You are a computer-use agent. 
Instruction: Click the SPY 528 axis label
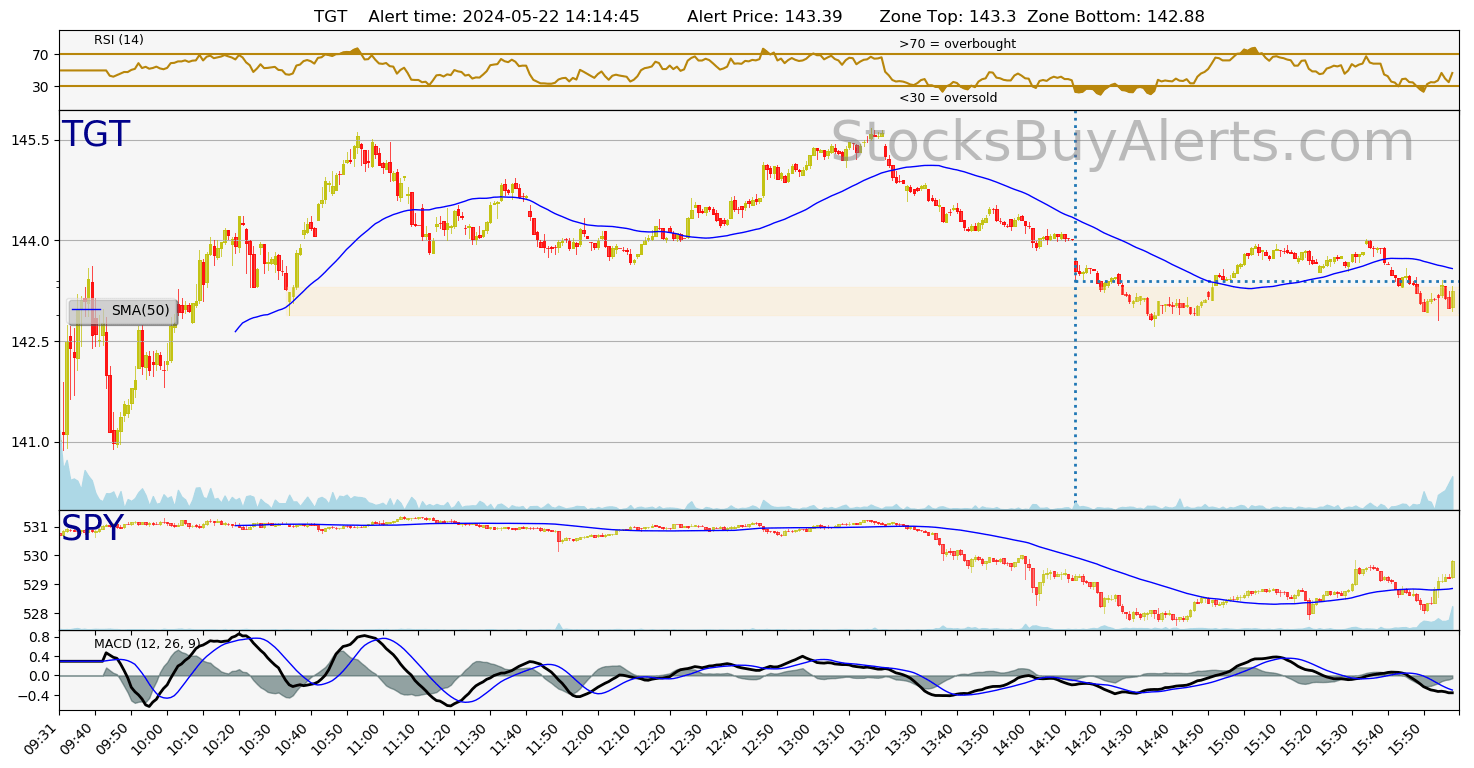click(38, 614)
